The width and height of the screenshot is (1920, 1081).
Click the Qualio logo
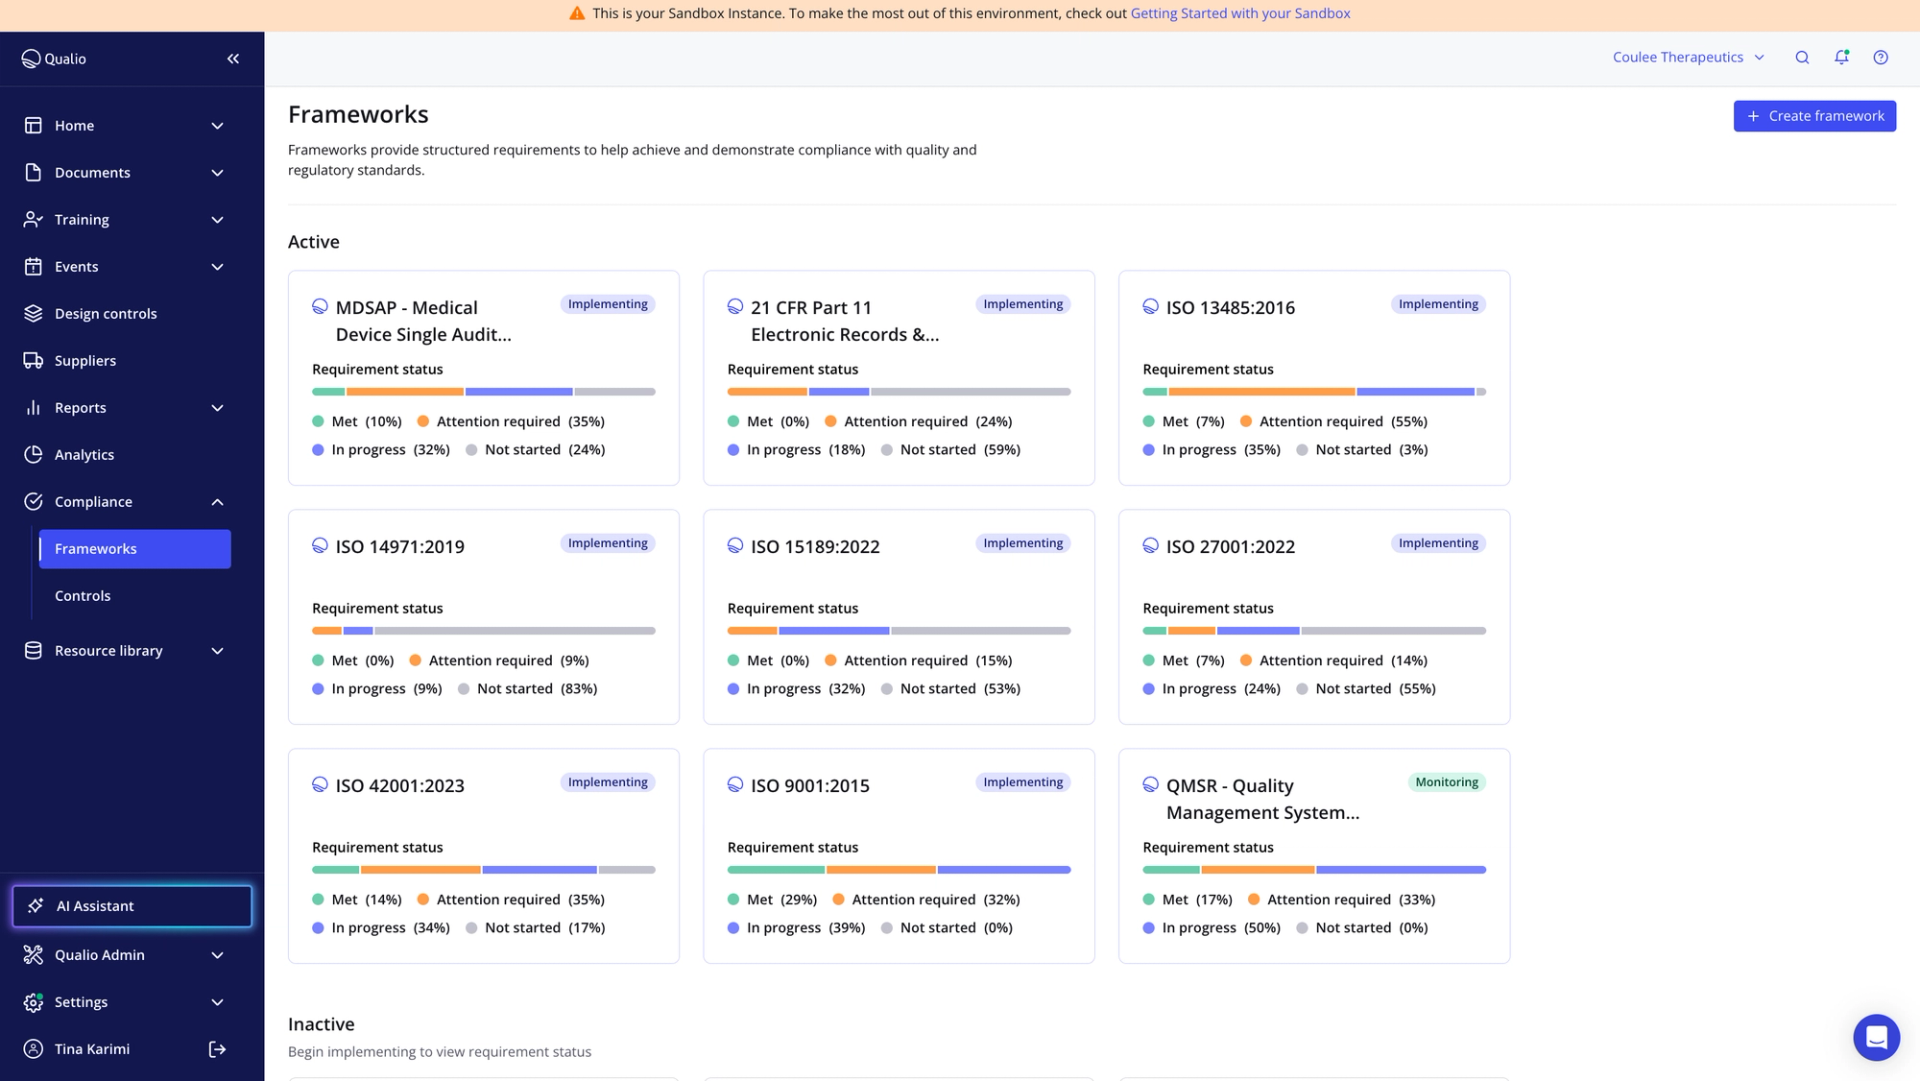(54, 59)
